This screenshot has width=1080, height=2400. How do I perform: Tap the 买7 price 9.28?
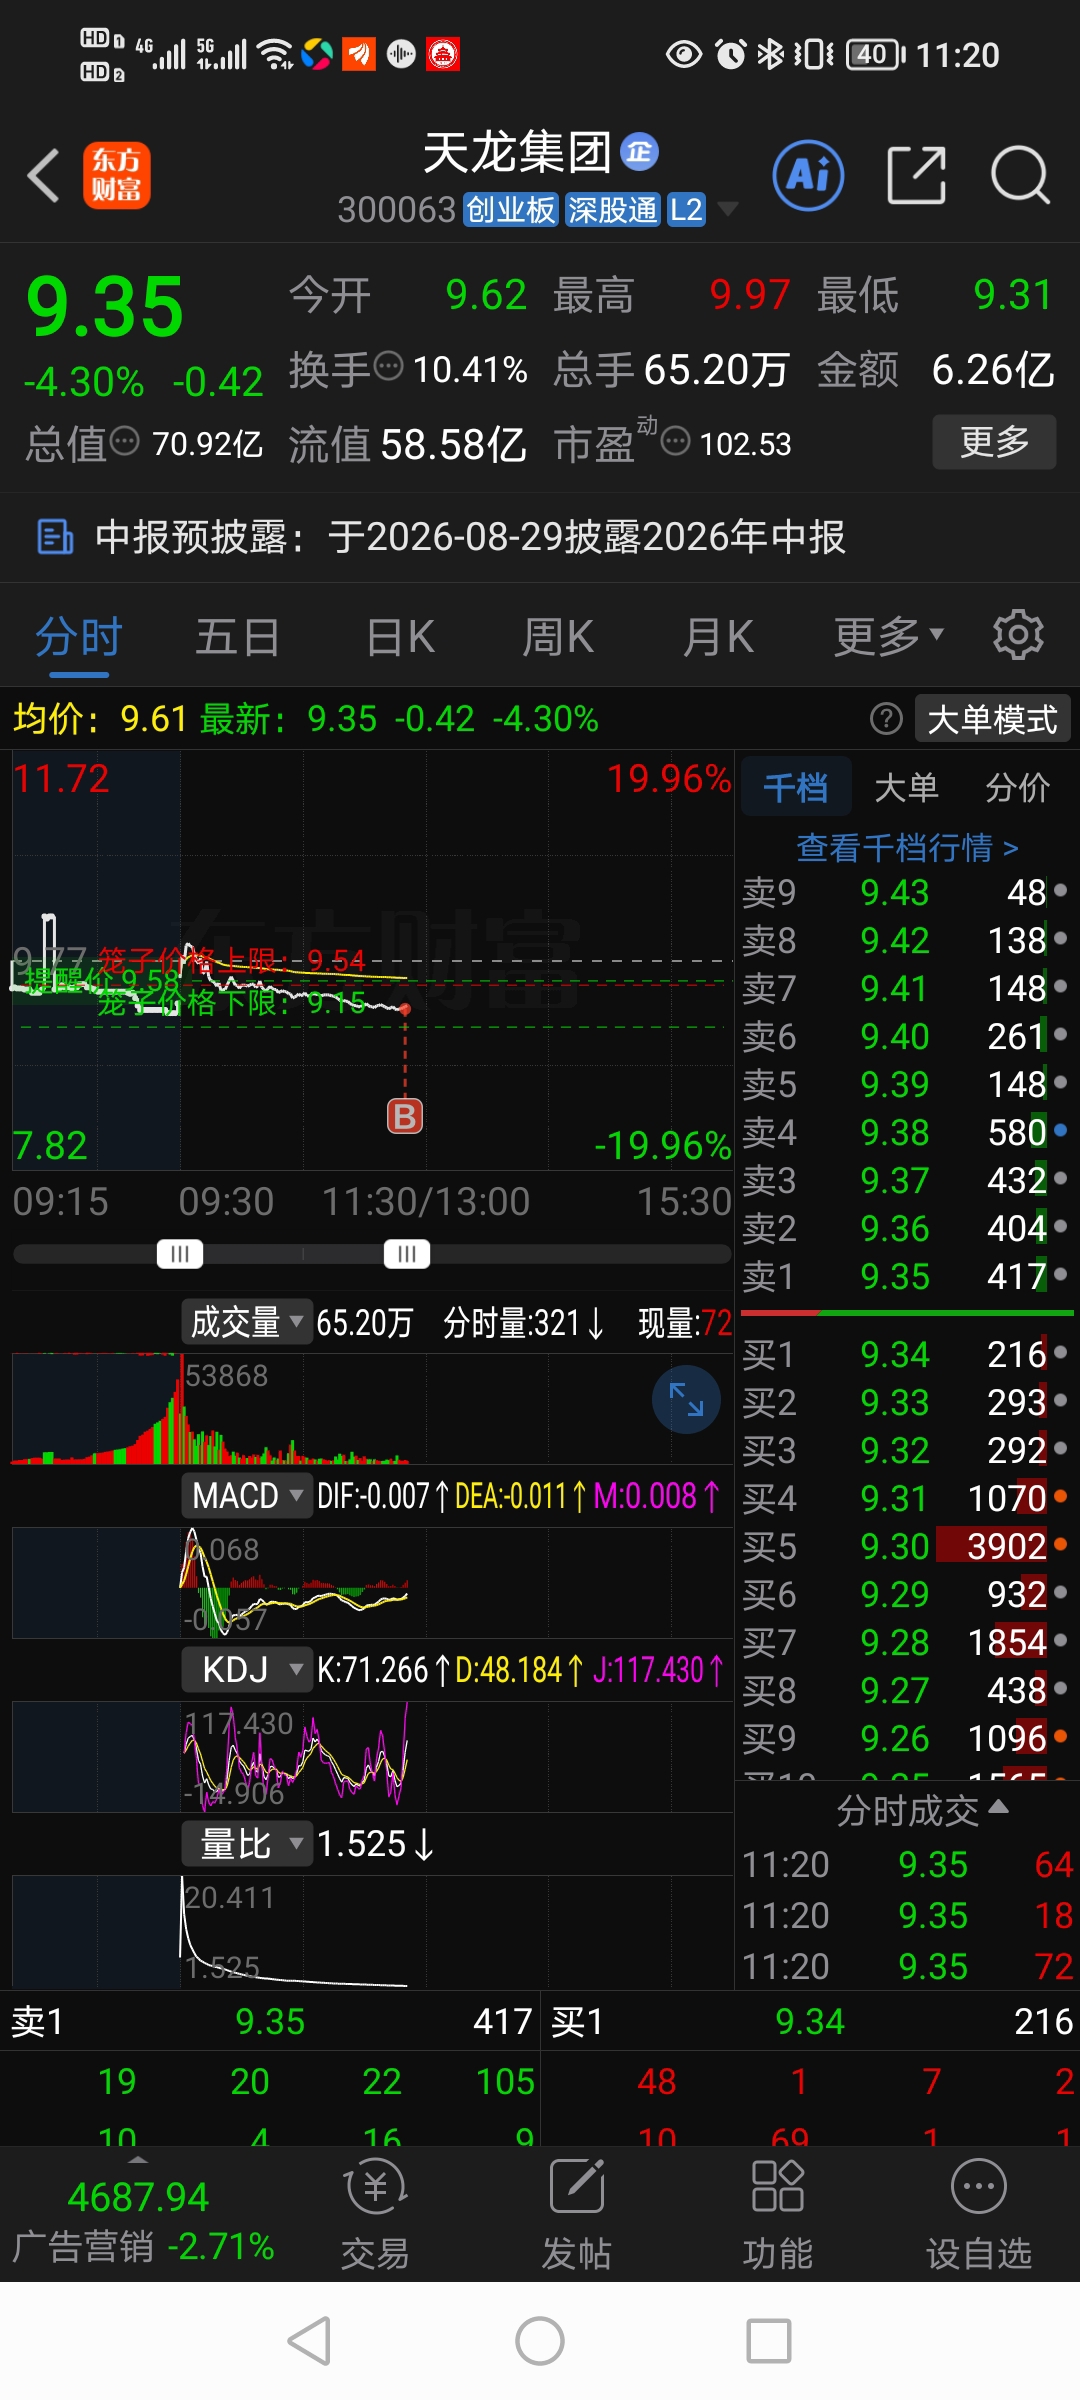pyautogui.click(x=895, y=1642)
